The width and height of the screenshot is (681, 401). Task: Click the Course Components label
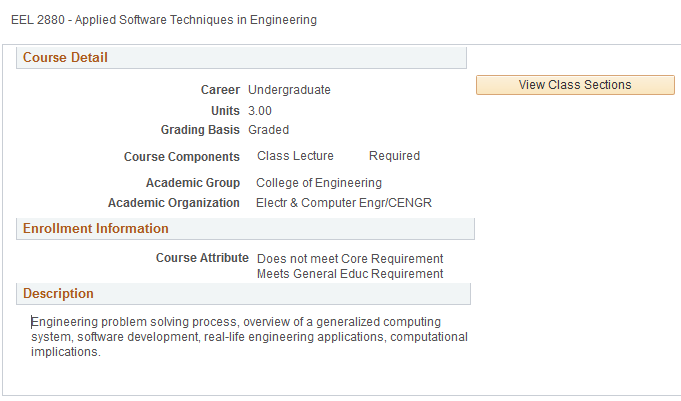182,157
